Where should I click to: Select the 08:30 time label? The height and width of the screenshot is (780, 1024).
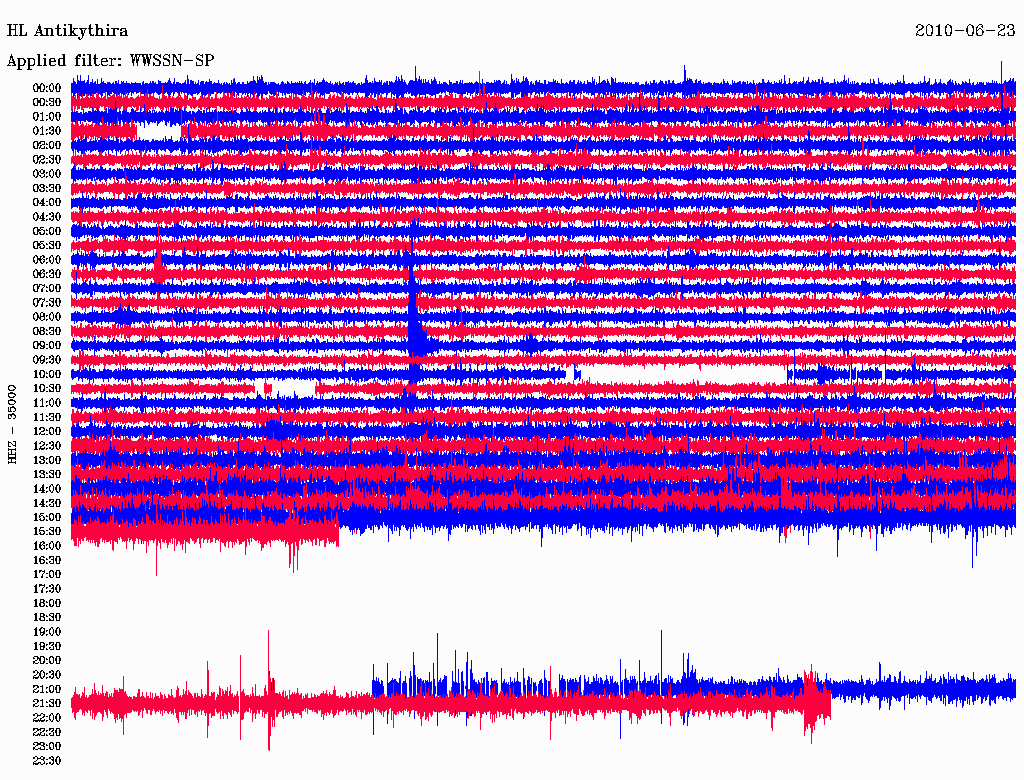click(x=47, y=331)
